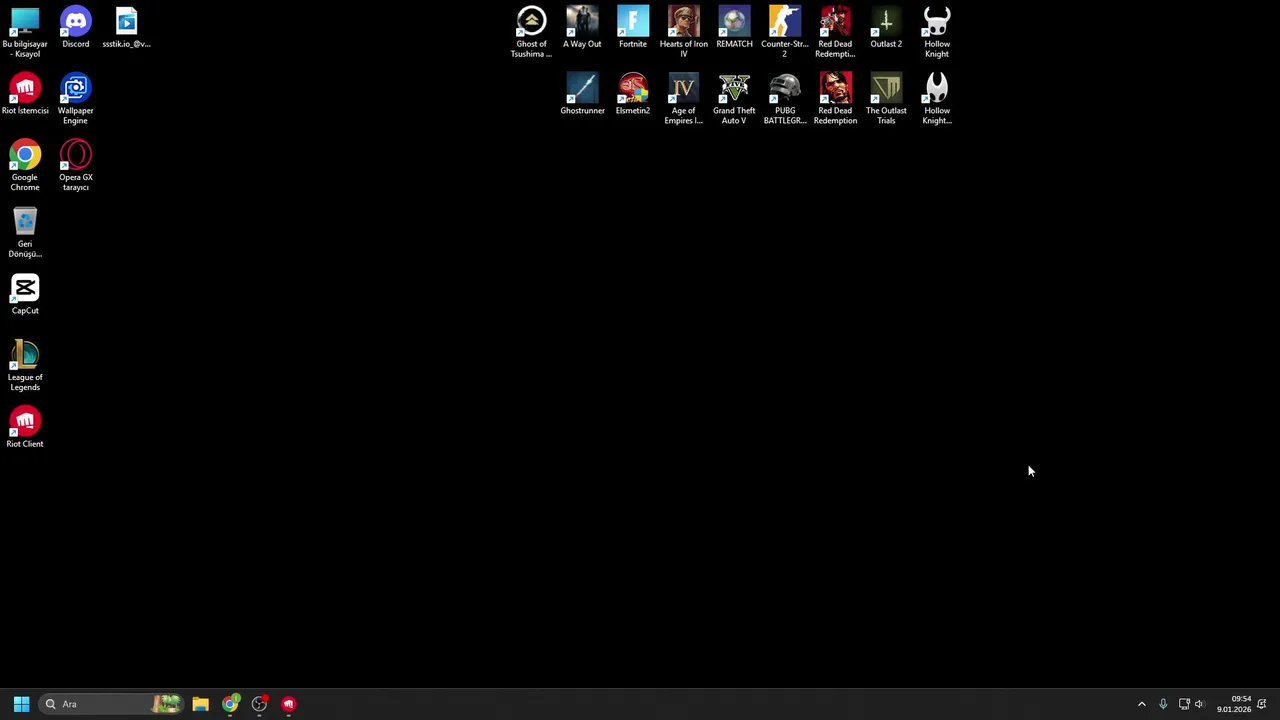Switch to Riot Client in taskbar
The image size is (1280, 720).
click(289, 704)
